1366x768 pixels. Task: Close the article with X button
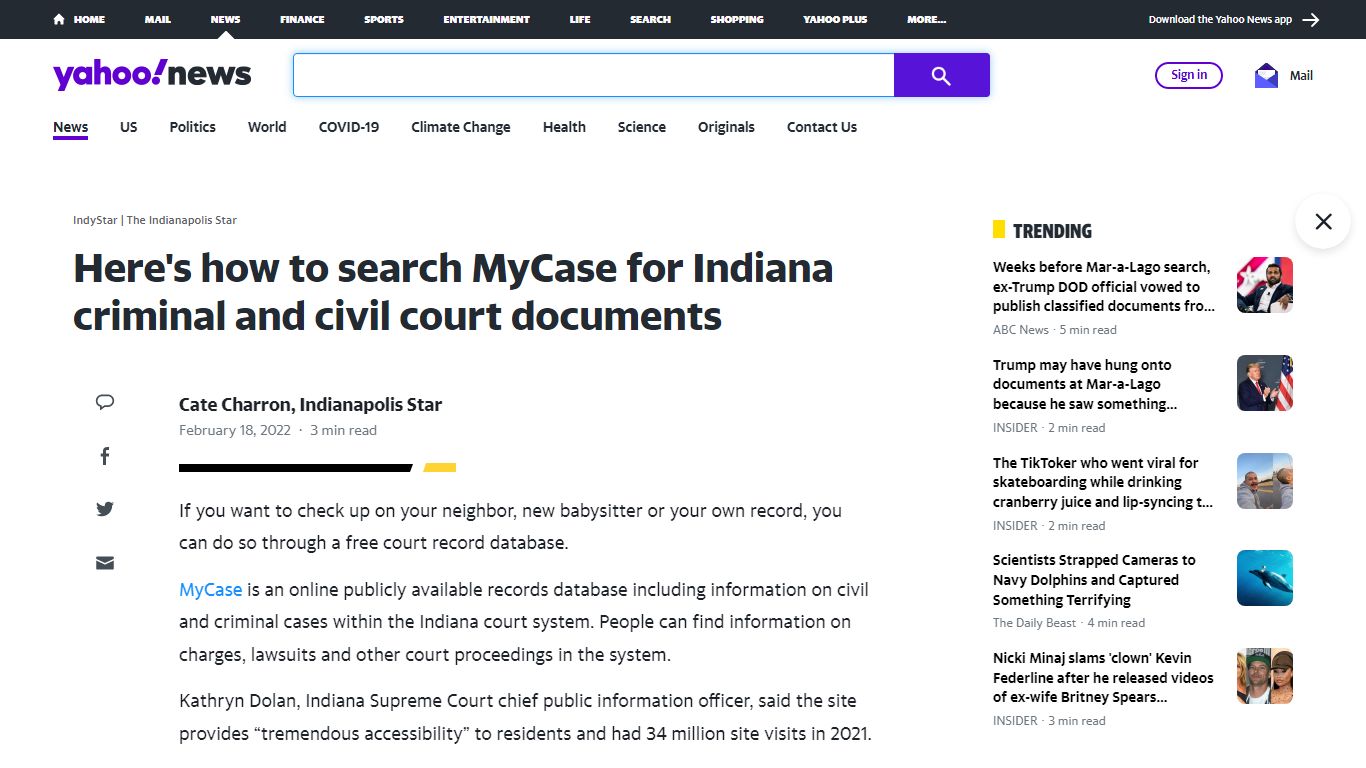click(x=1323, y=221)
